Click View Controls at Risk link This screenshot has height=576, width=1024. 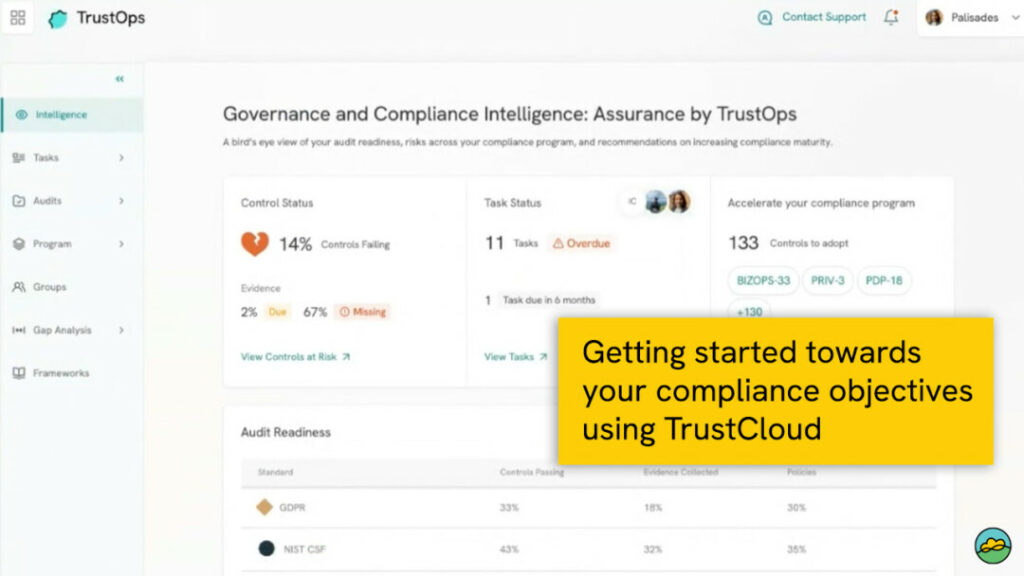[288, 357]
